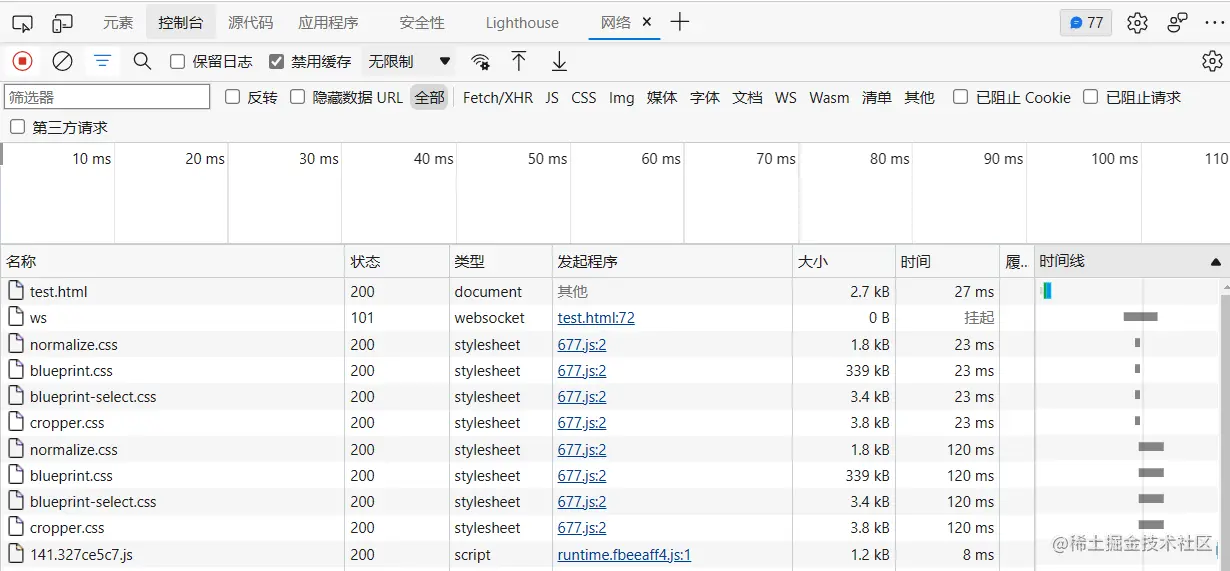Screen dimensions: 1230x571
Task: Focus the 筛选器 filter input field
Action: [x=107, y=97]
